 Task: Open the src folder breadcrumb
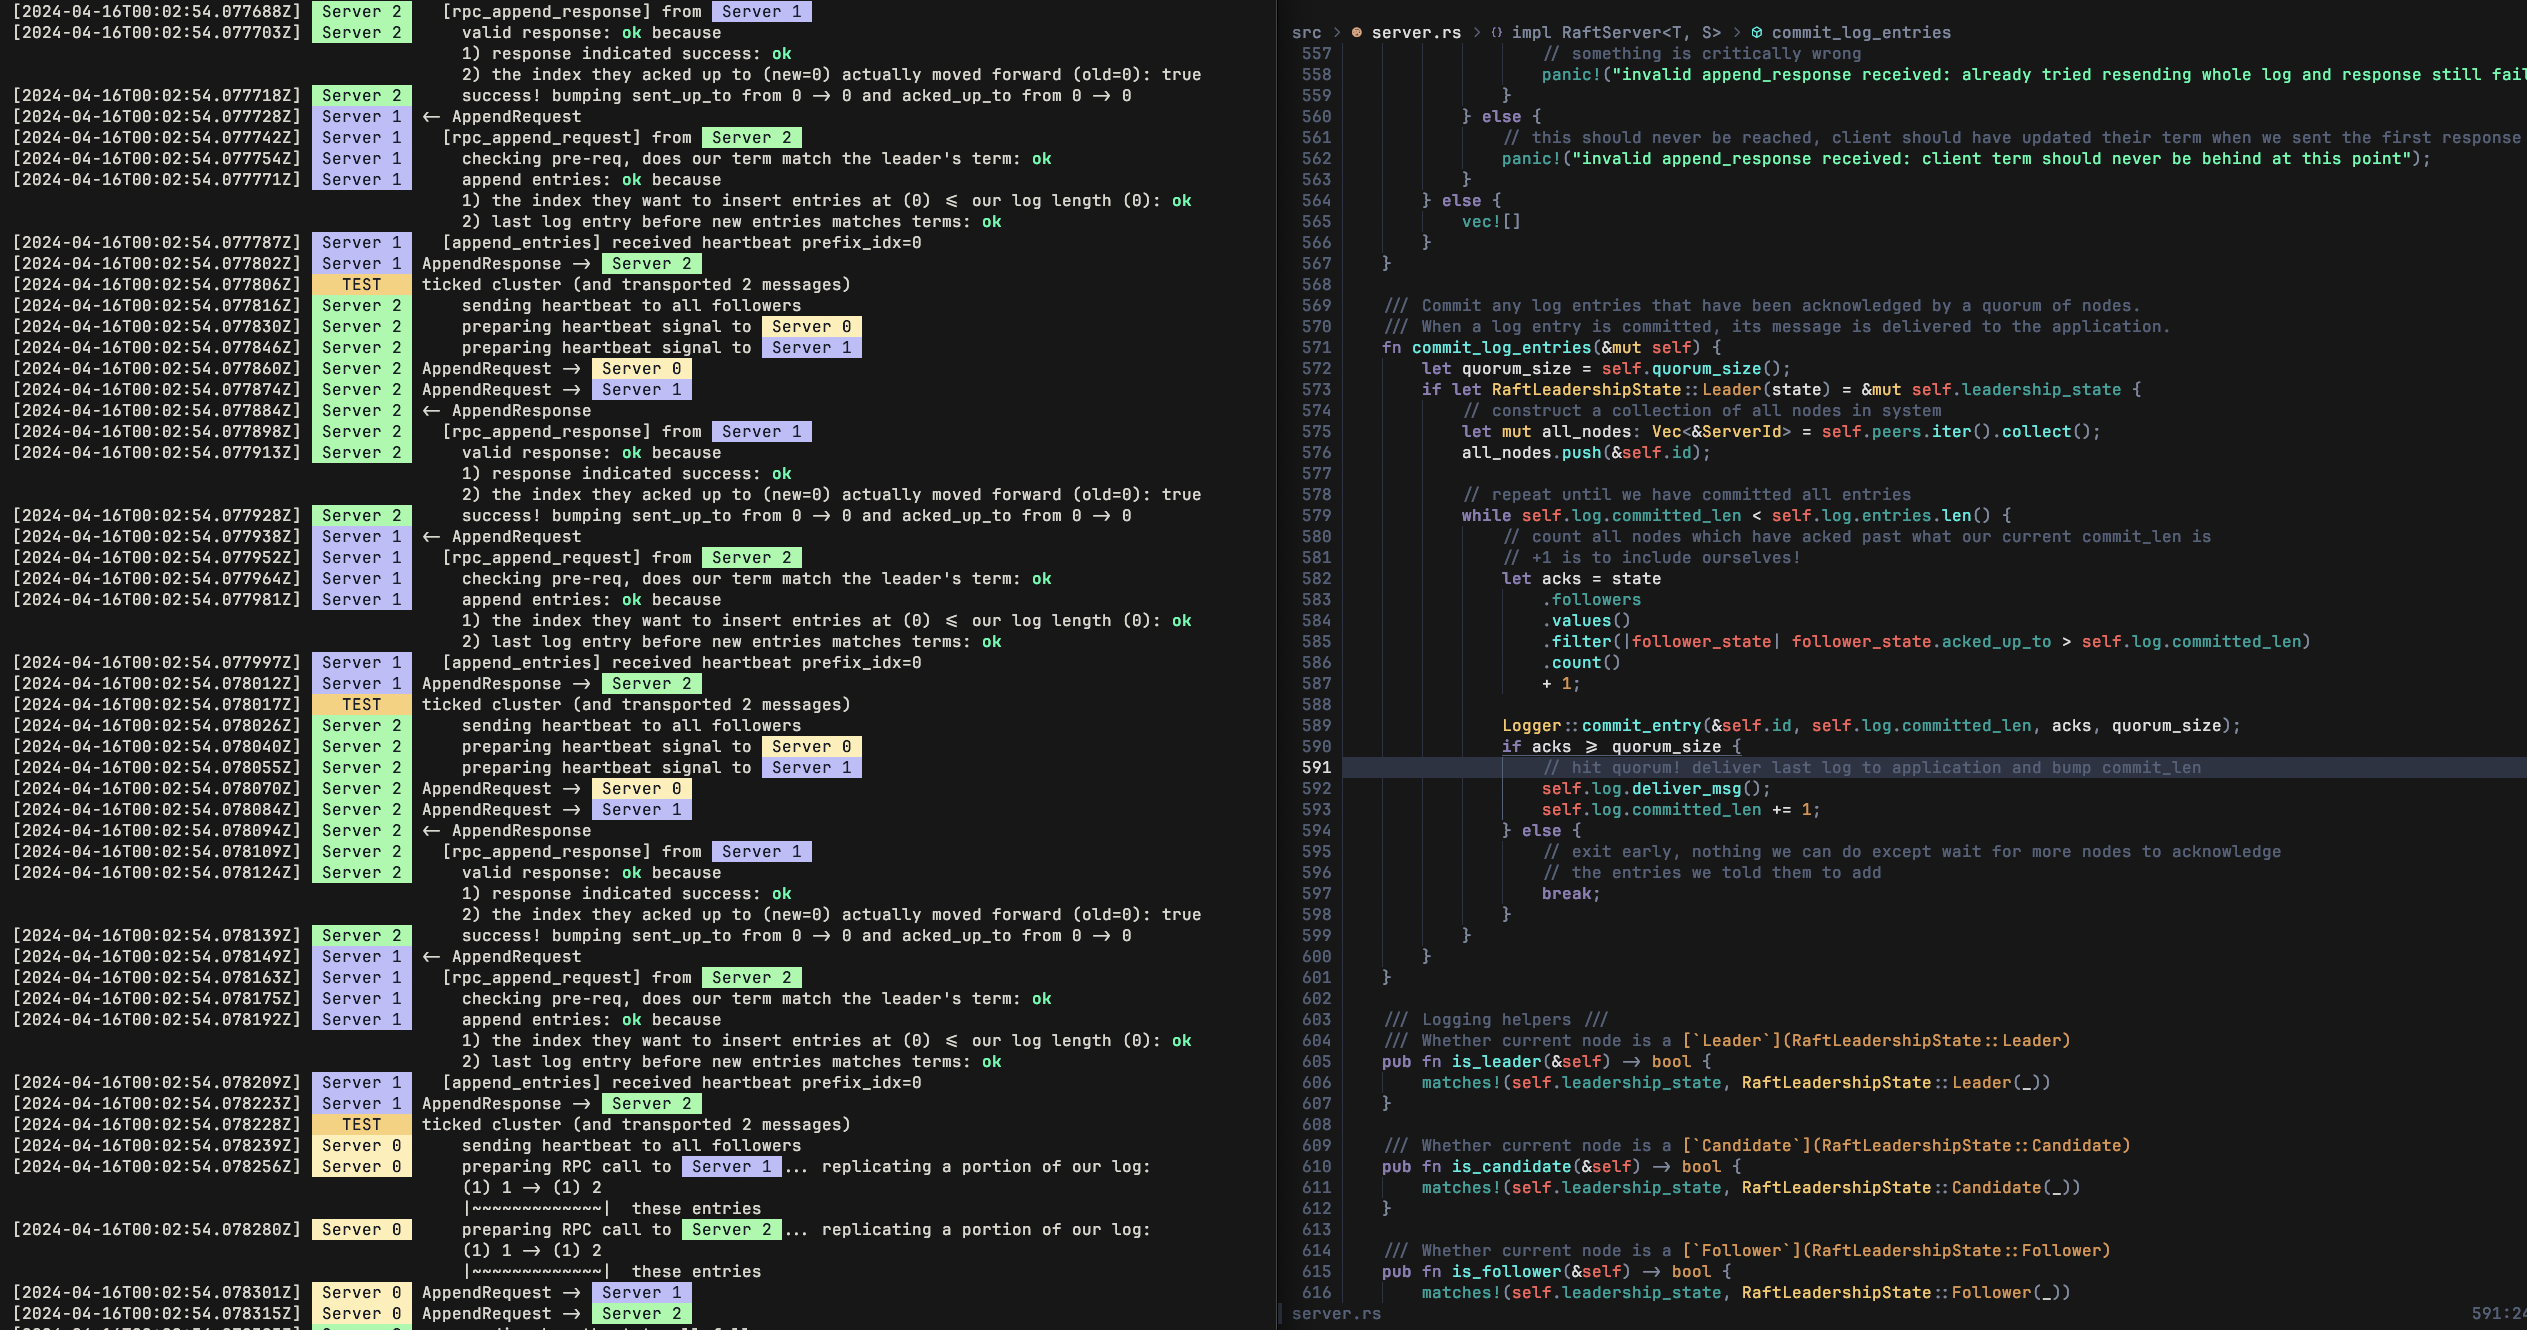pyautogui.click(x=1305, y=32)
